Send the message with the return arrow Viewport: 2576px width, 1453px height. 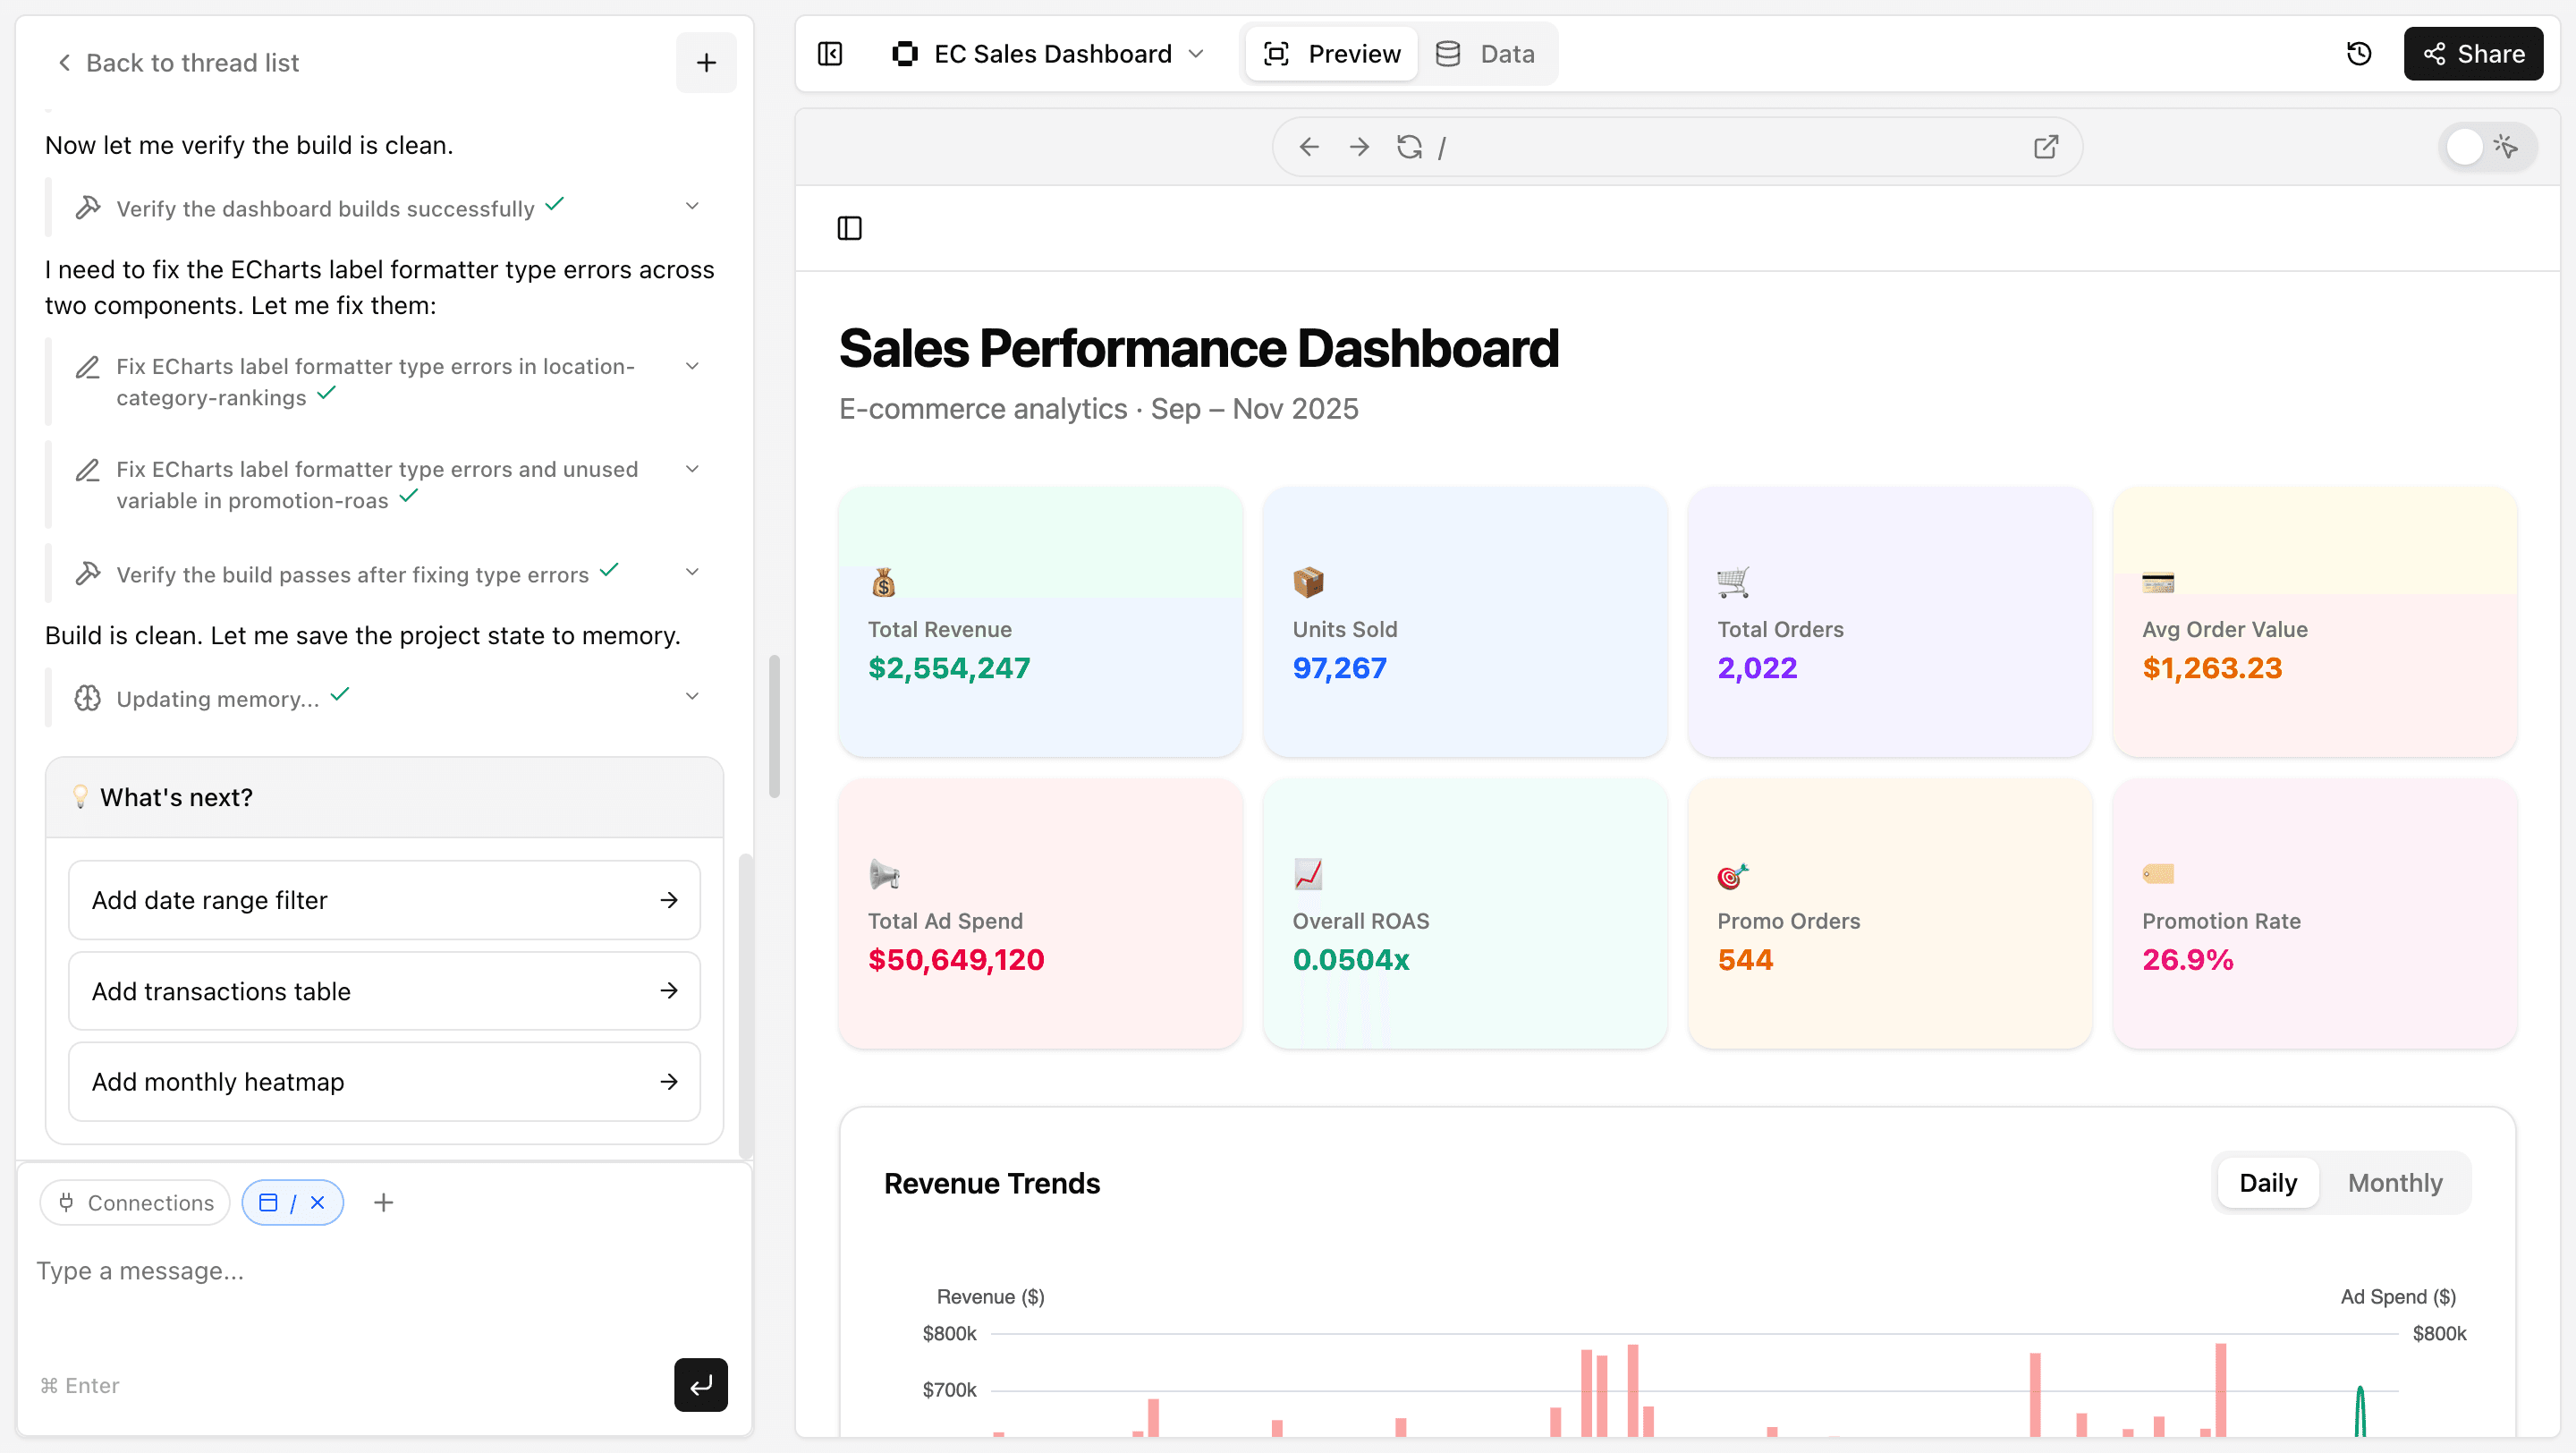pos(700,1385)
